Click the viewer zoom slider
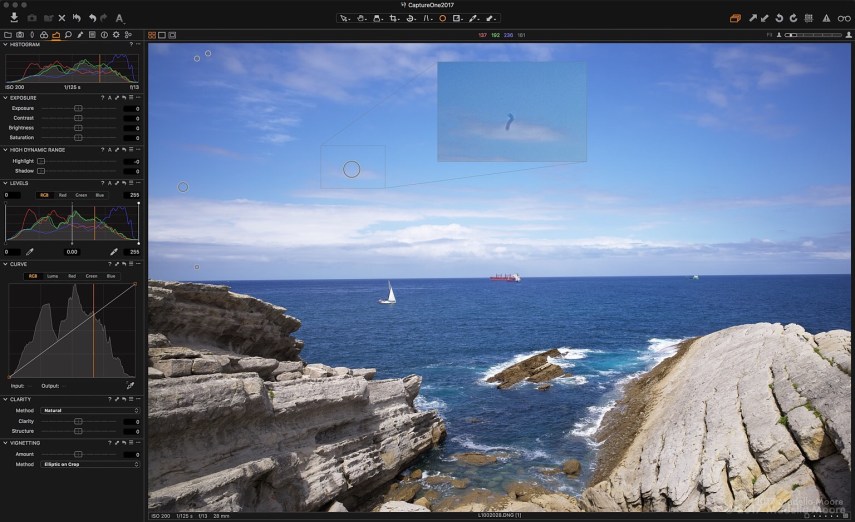The height and width of the screenshot is (522, 855). (x=813, y=35)
